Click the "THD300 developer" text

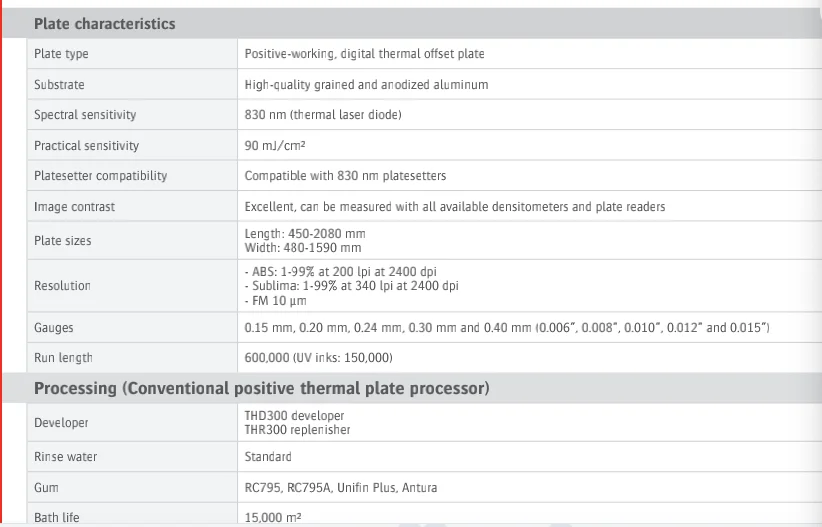click(294, 416)
